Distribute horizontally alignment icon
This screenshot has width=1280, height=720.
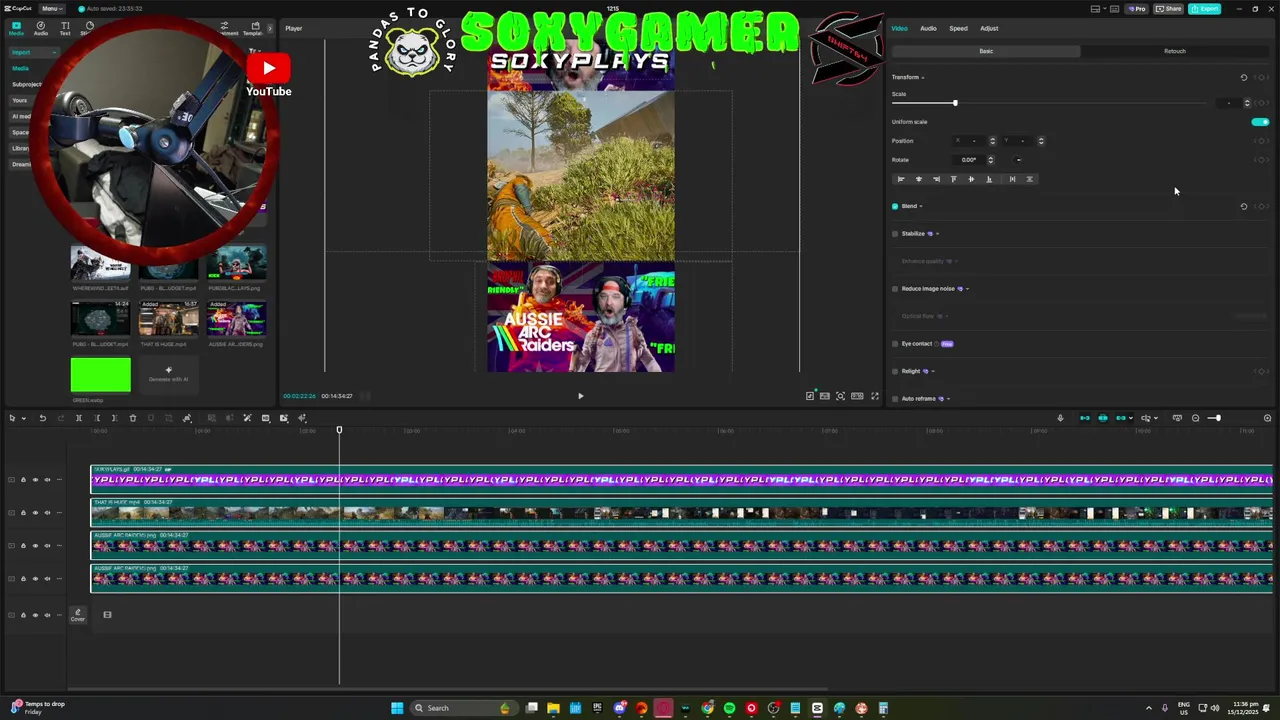pyautogui.click(x=1012, y=179)
